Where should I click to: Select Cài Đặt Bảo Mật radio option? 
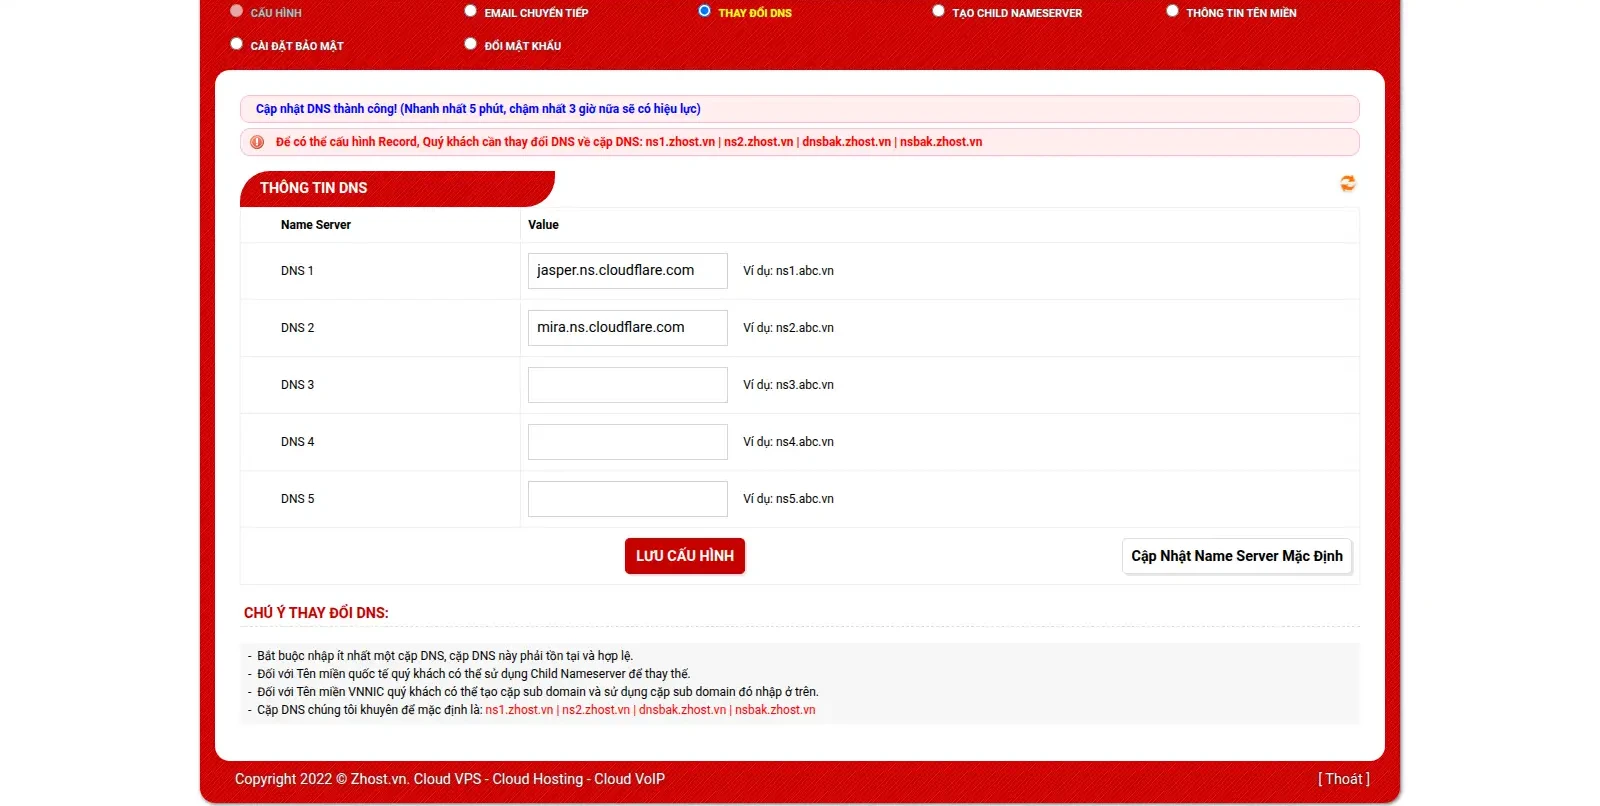237,44
